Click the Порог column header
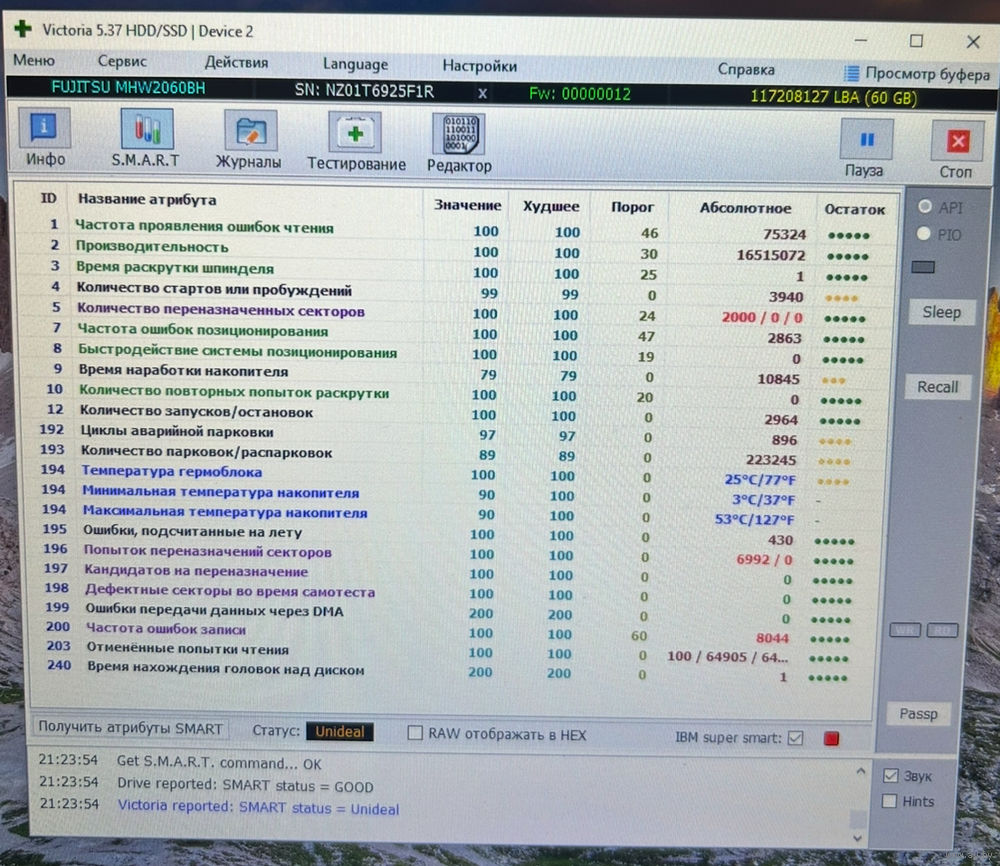Image resolution: width=1000 pixels, height=866 pixels. [632, 207]
